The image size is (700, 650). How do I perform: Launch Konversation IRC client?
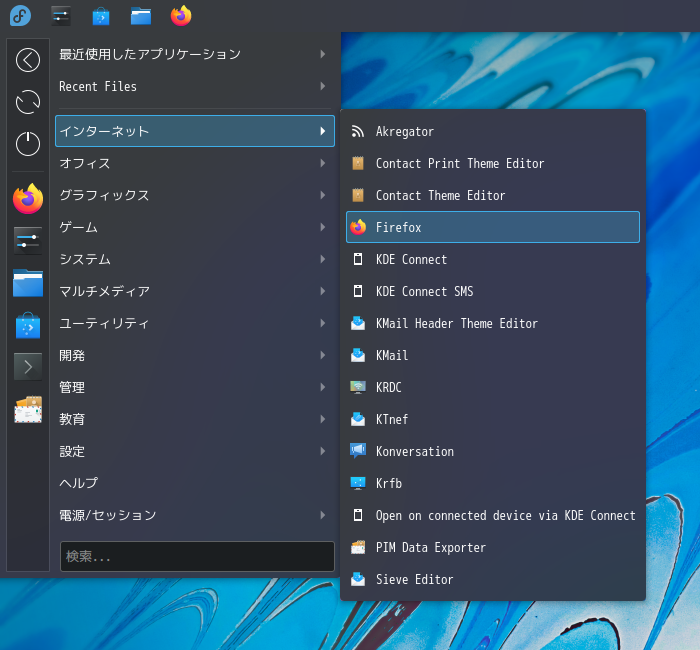[493, 451]
